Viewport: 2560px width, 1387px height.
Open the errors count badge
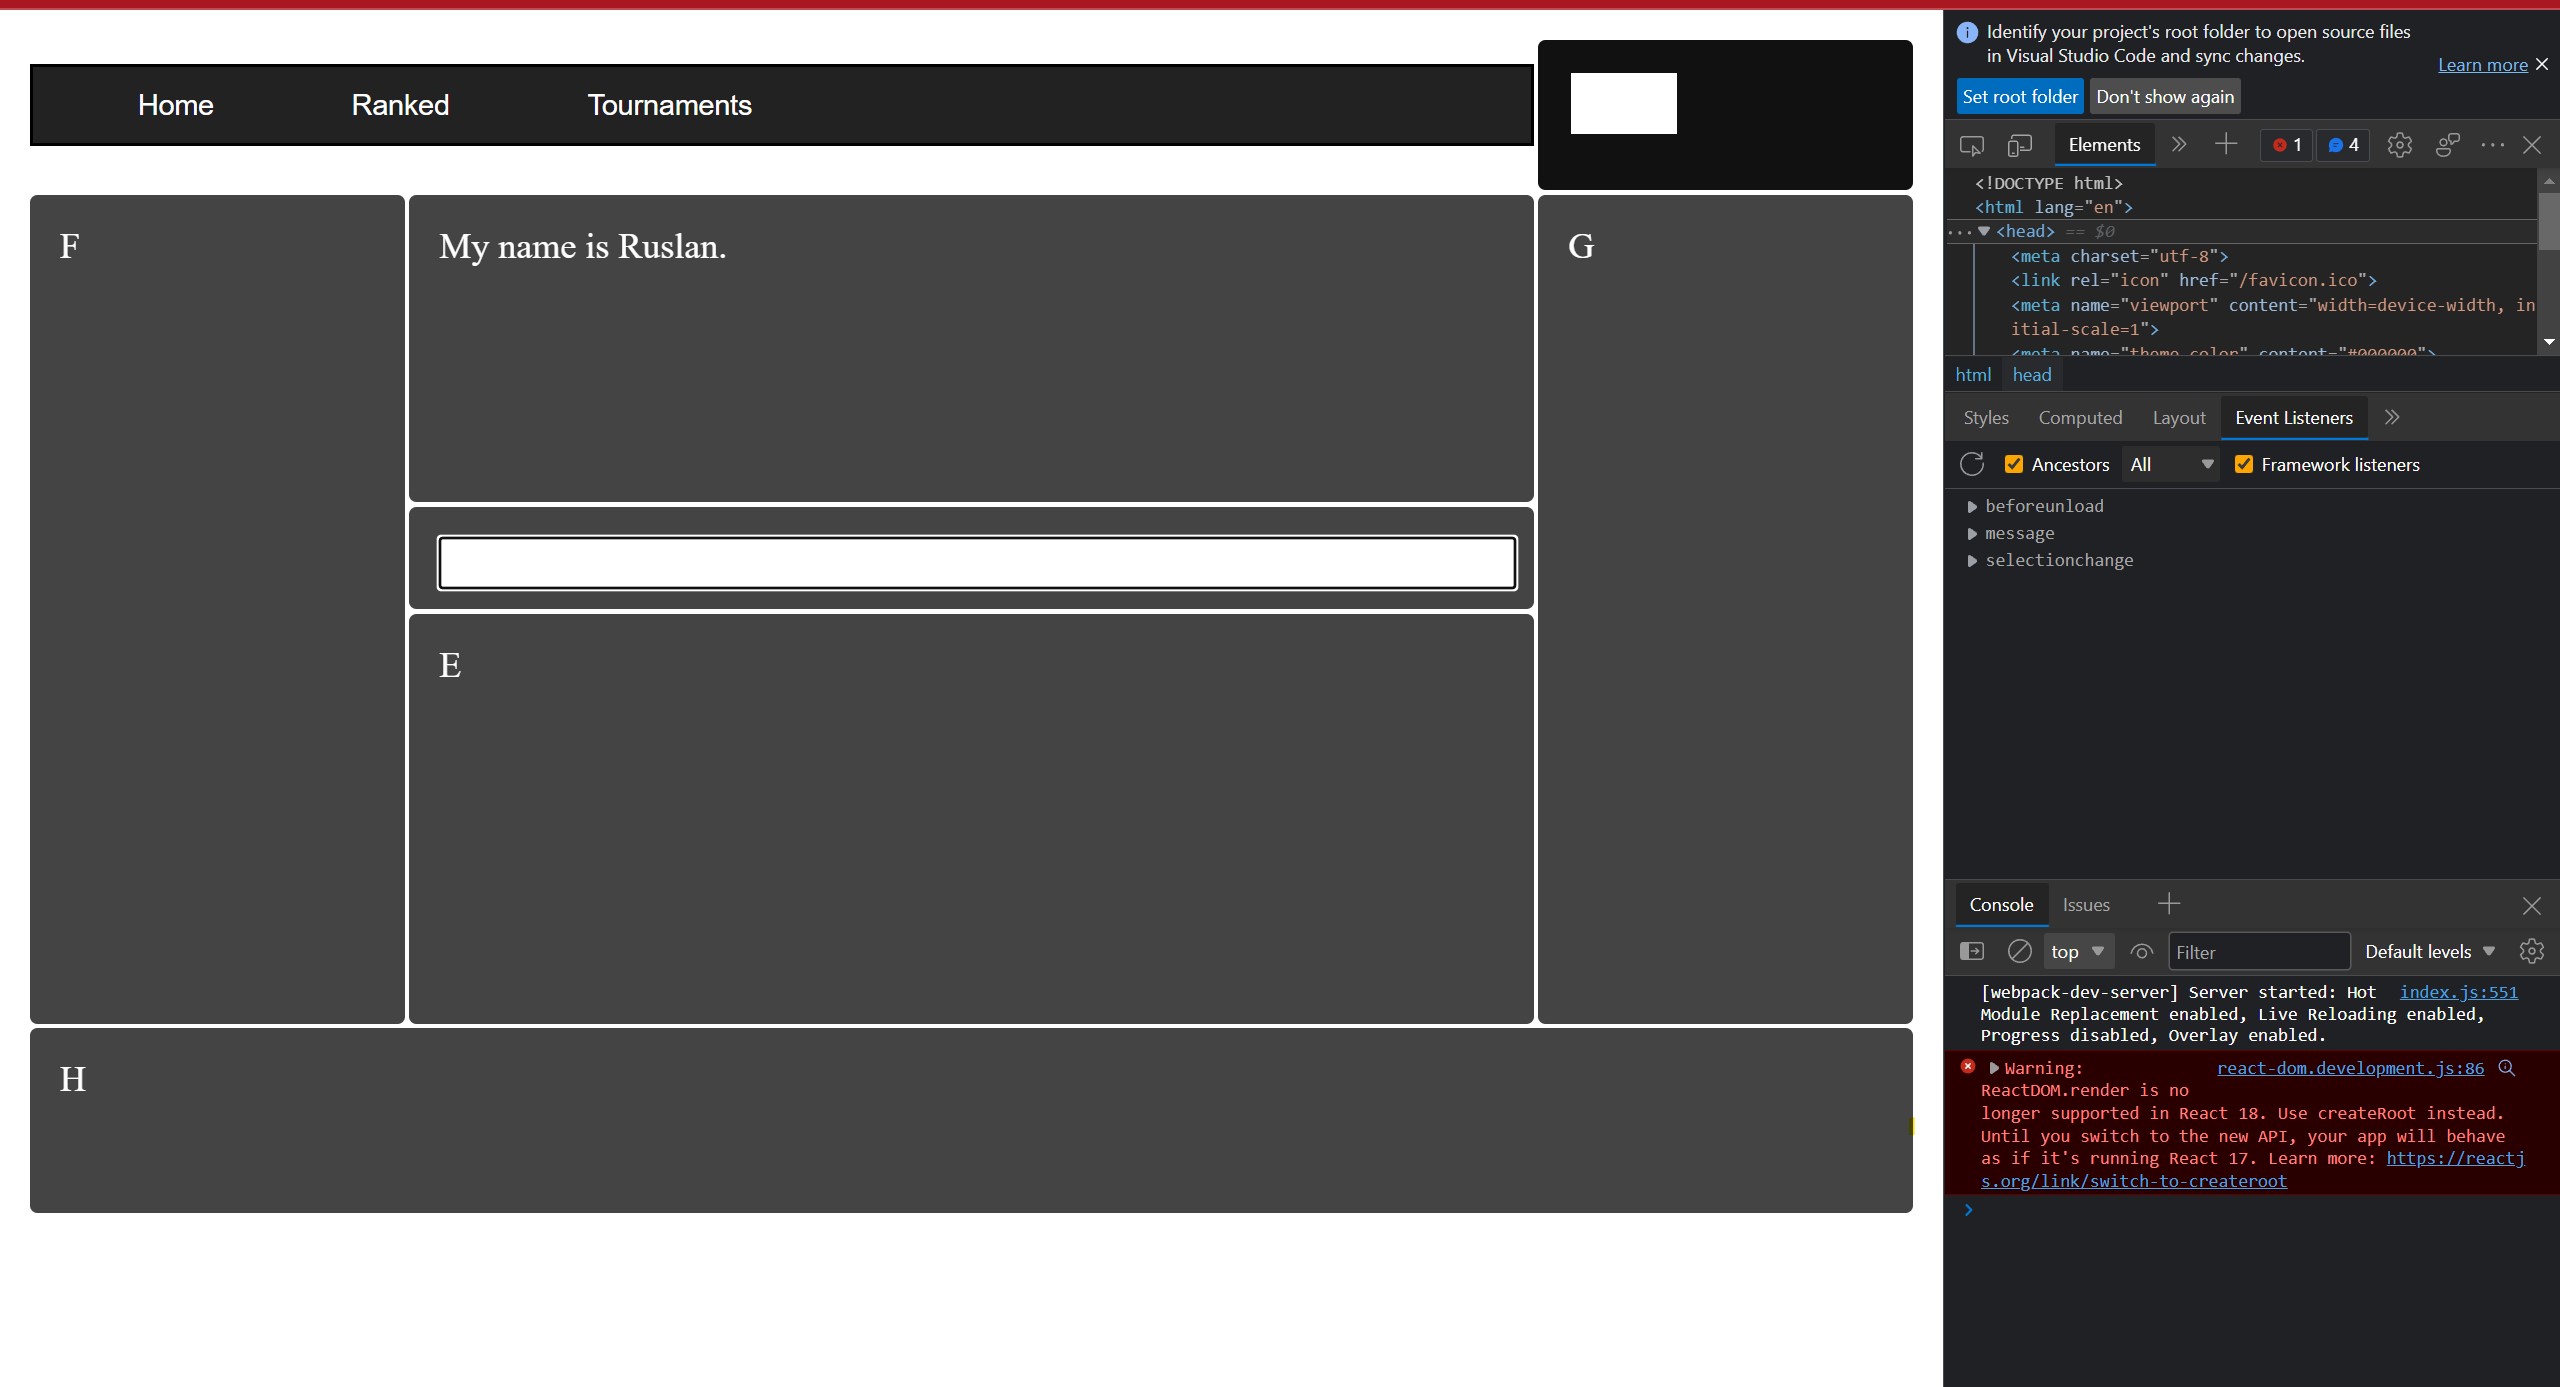tap(2286, 145)
